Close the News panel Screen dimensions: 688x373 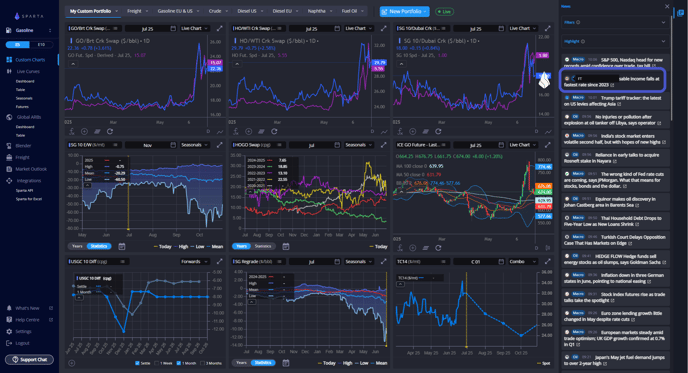coord(667,7)
